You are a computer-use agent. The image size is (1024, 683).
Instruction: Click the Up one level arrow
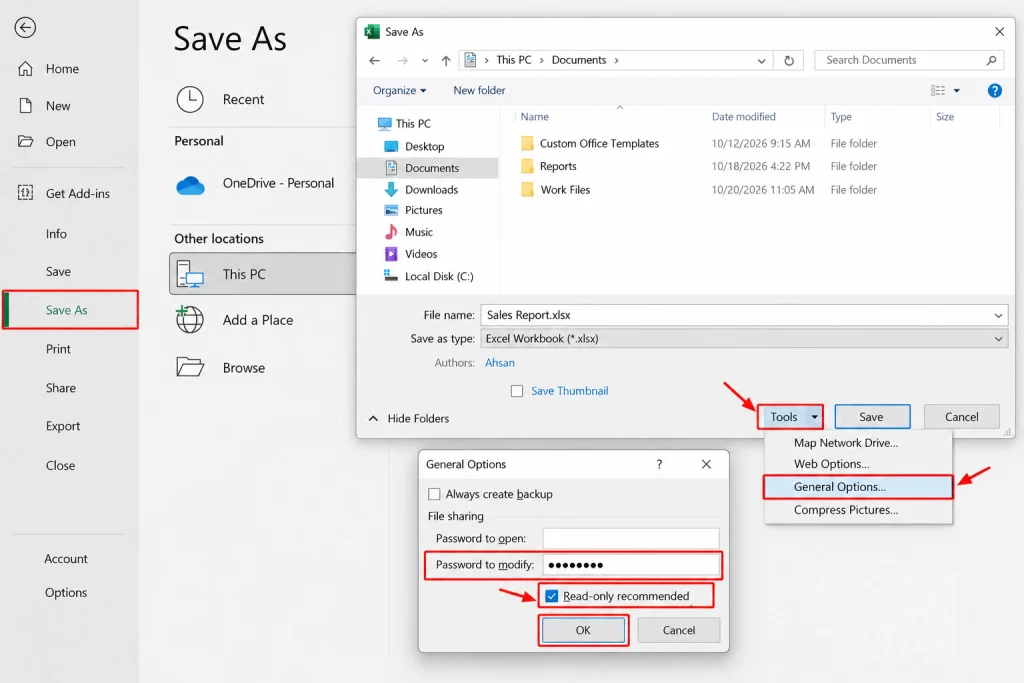click(446, 61)
